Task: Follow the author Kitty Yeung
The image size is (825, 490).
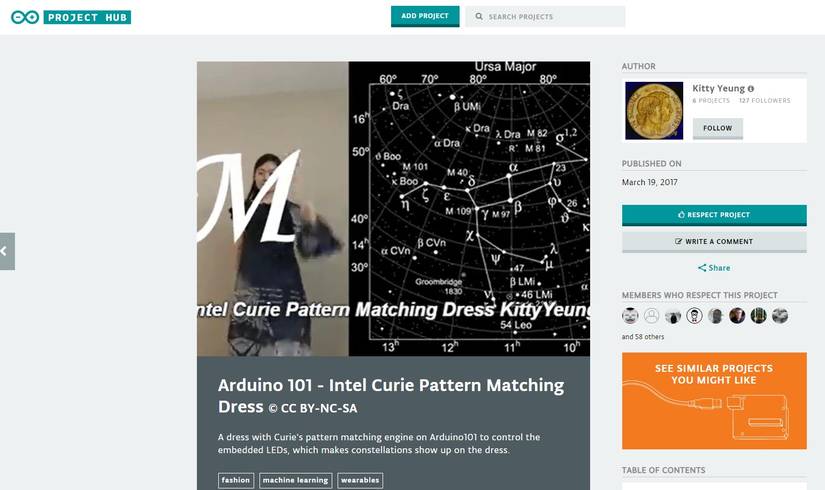Action: [718, 128]
